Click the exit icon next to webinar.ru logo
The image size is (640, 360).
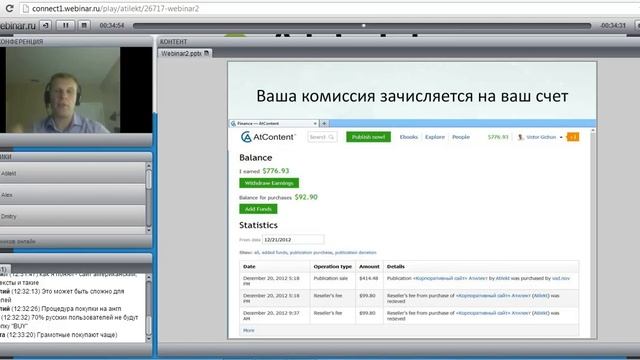(46, 25)
